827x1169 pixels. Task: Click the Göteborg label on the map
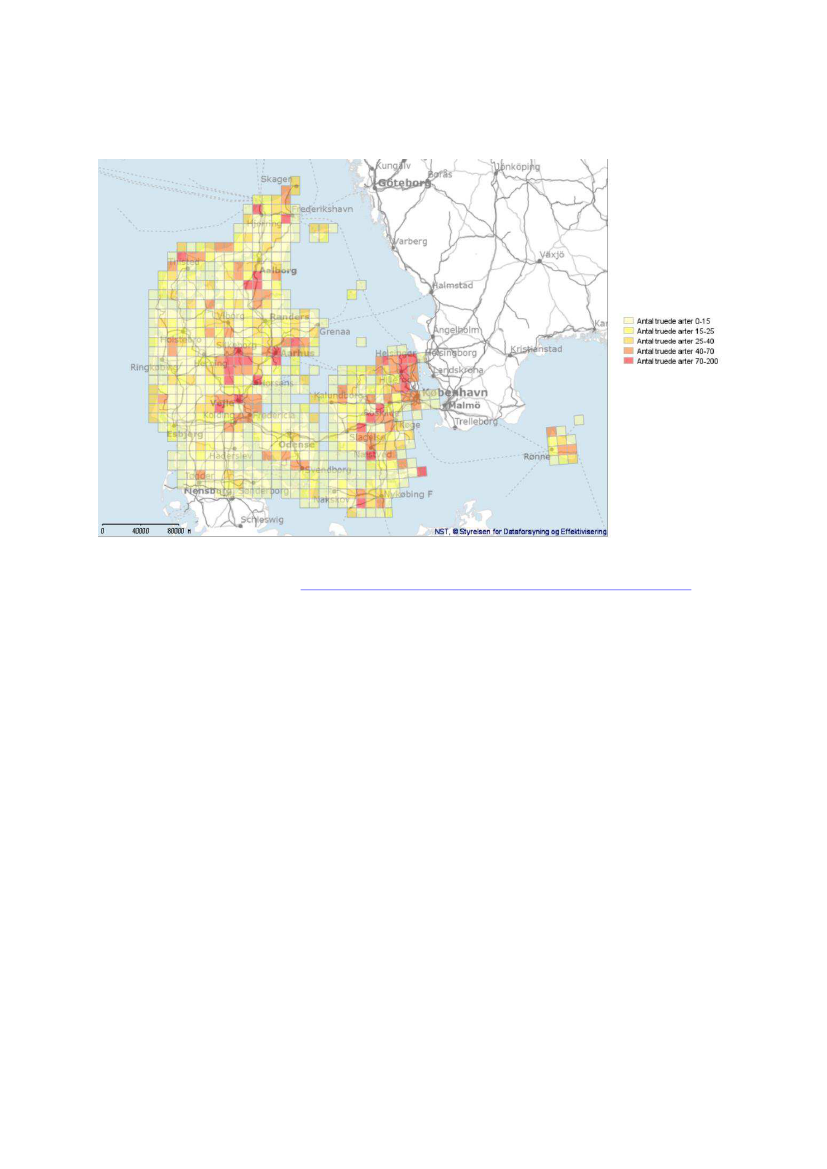[x=404, y=183]
